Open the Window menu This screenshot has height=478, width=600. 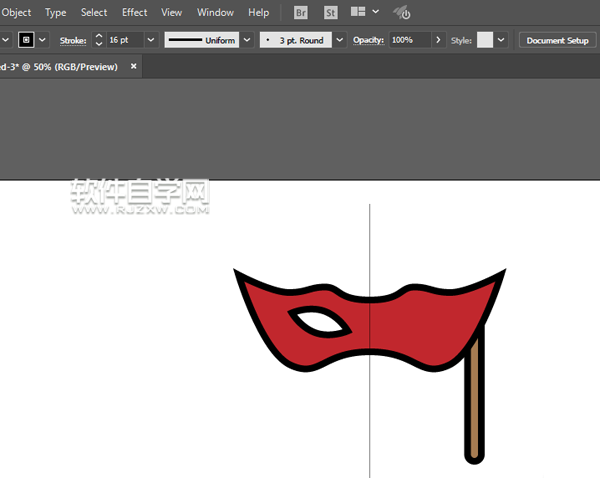[x=215, y=13]
